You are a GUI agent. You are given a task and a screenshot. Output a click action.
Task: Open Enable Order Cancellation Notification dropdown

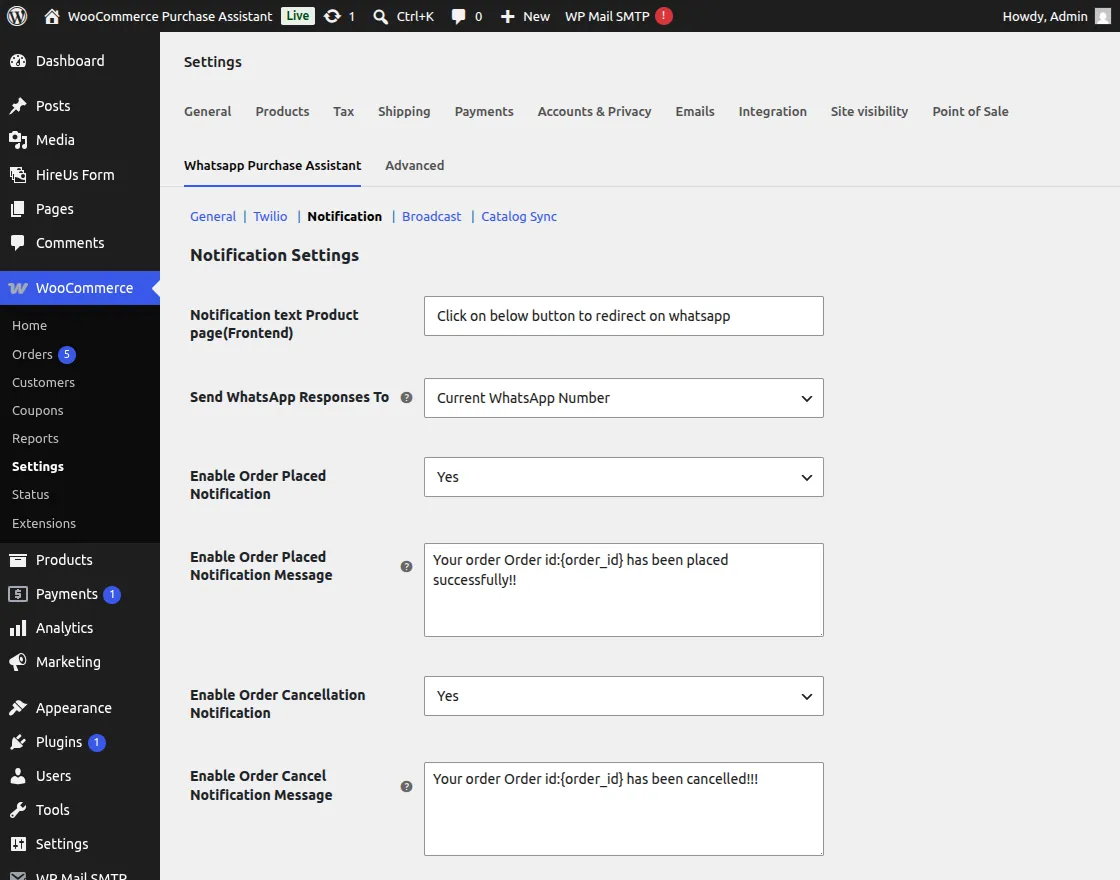coord(624,696)
